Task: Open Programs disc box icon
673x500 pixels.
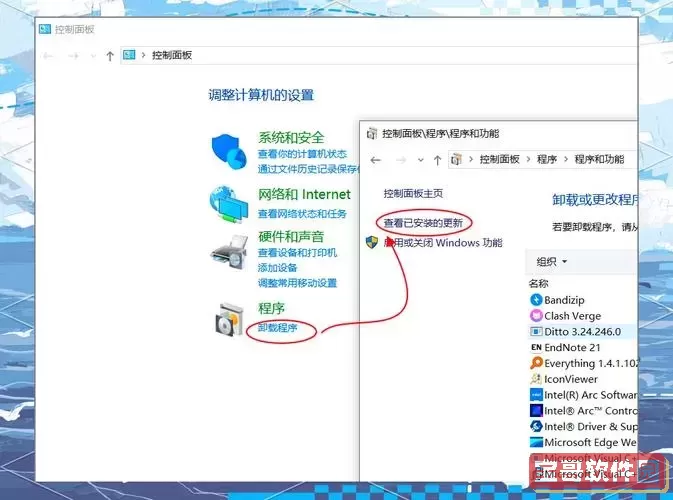Action: coord(229,319)
